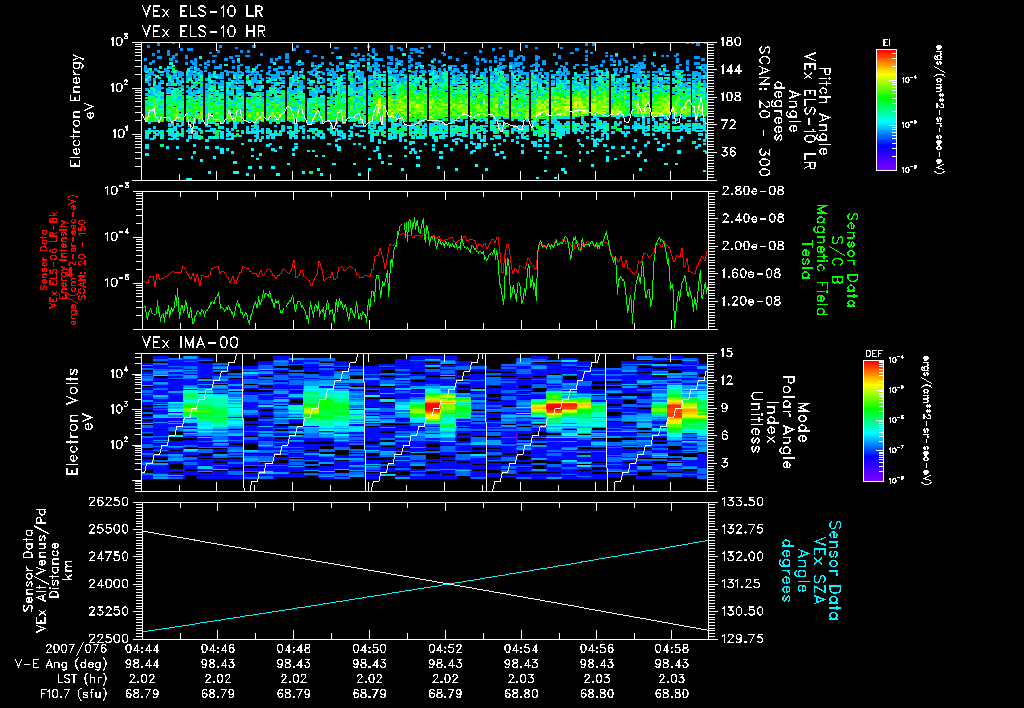The height and width of the screenshot is (708, 1024).
Task: Click the '133.50' SZA axis tick
Action: (x=742, y=502)
